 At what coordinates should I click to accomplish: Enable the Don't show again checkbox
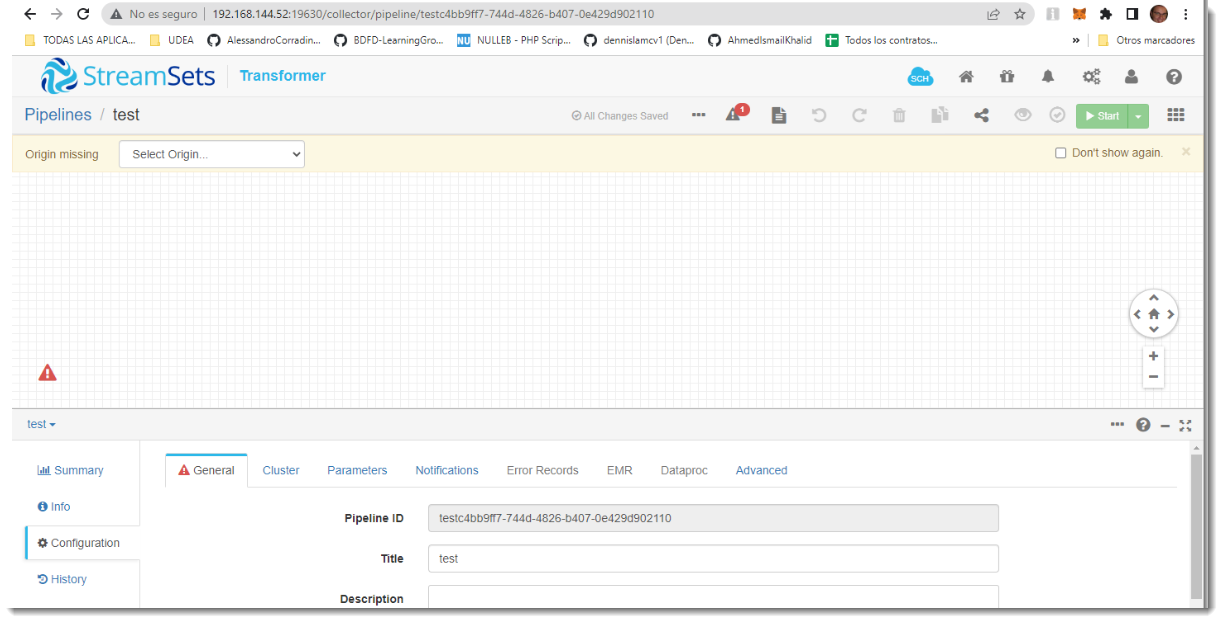pos(1061,152)
